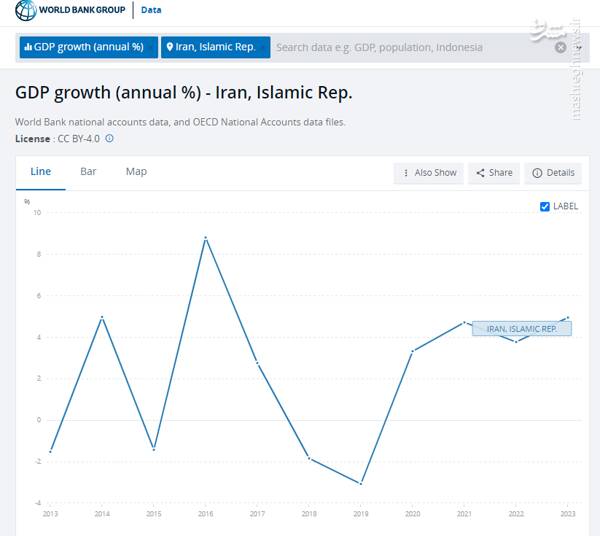Viewport: 600px width, 536px height.
Task: Open the Details button
Action: pyautogui.click(x=554, y=173)
